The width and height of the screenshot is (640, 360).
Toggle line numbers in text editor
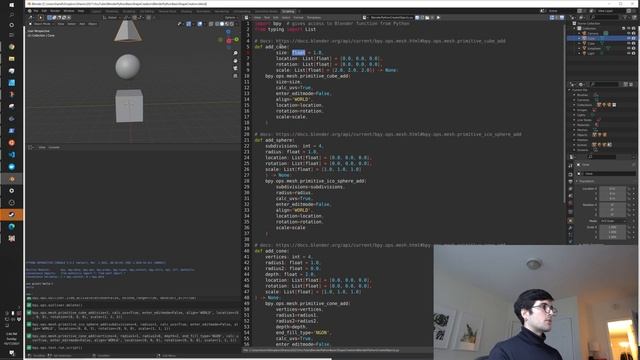(x=552, y=18)
